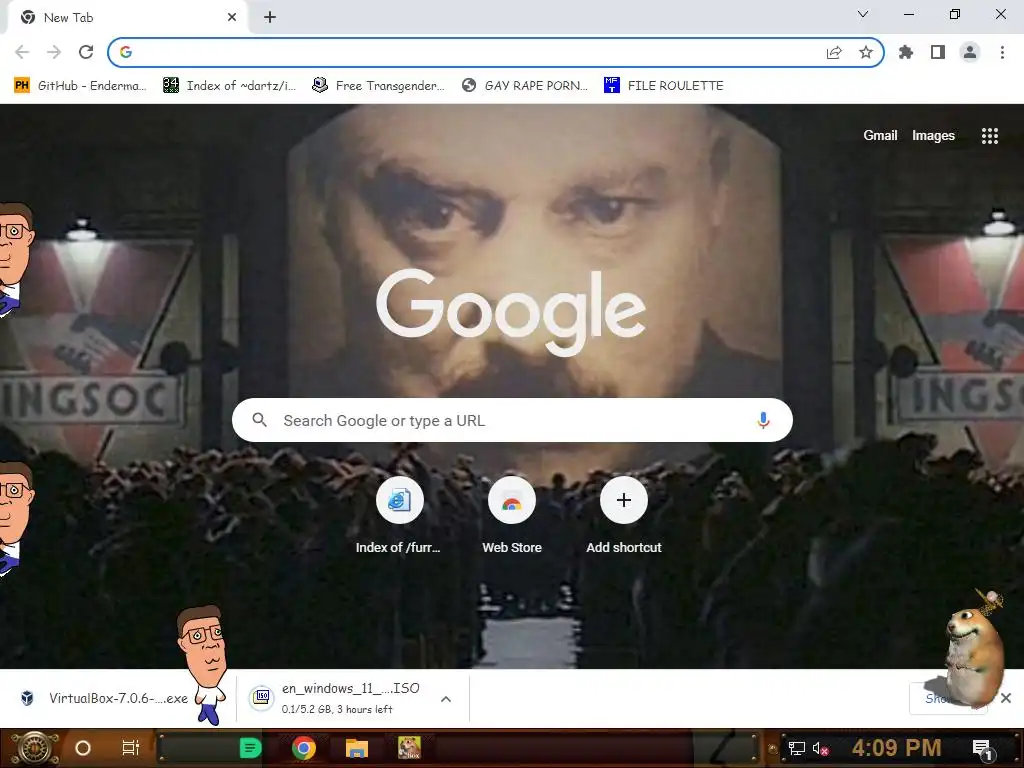Close the New Tab tab

(232, 18)
